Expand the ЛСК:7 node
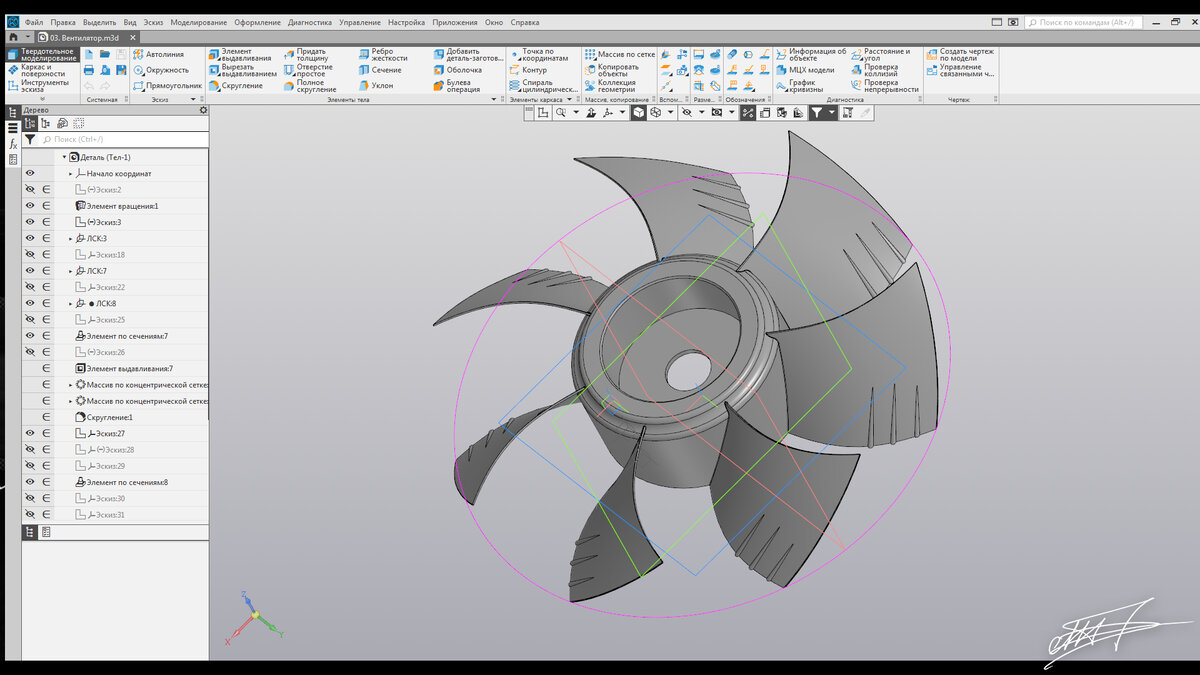 tap(70, 271)
